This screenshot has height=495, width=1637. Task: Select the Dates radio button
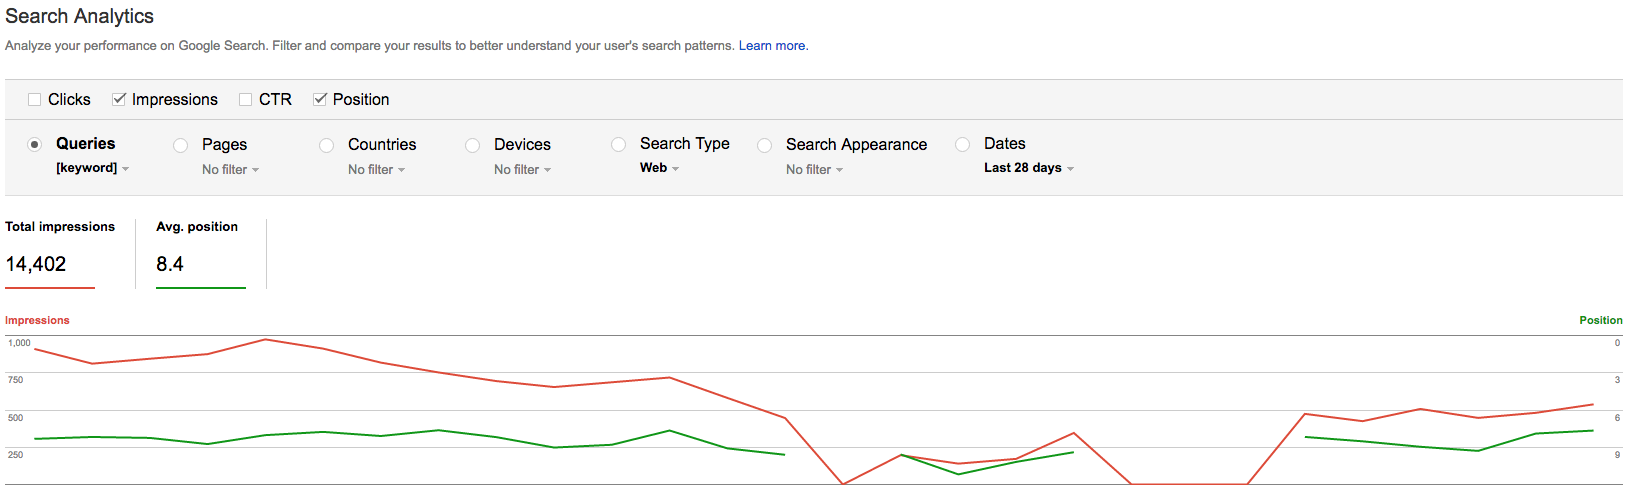coord(963,144)
